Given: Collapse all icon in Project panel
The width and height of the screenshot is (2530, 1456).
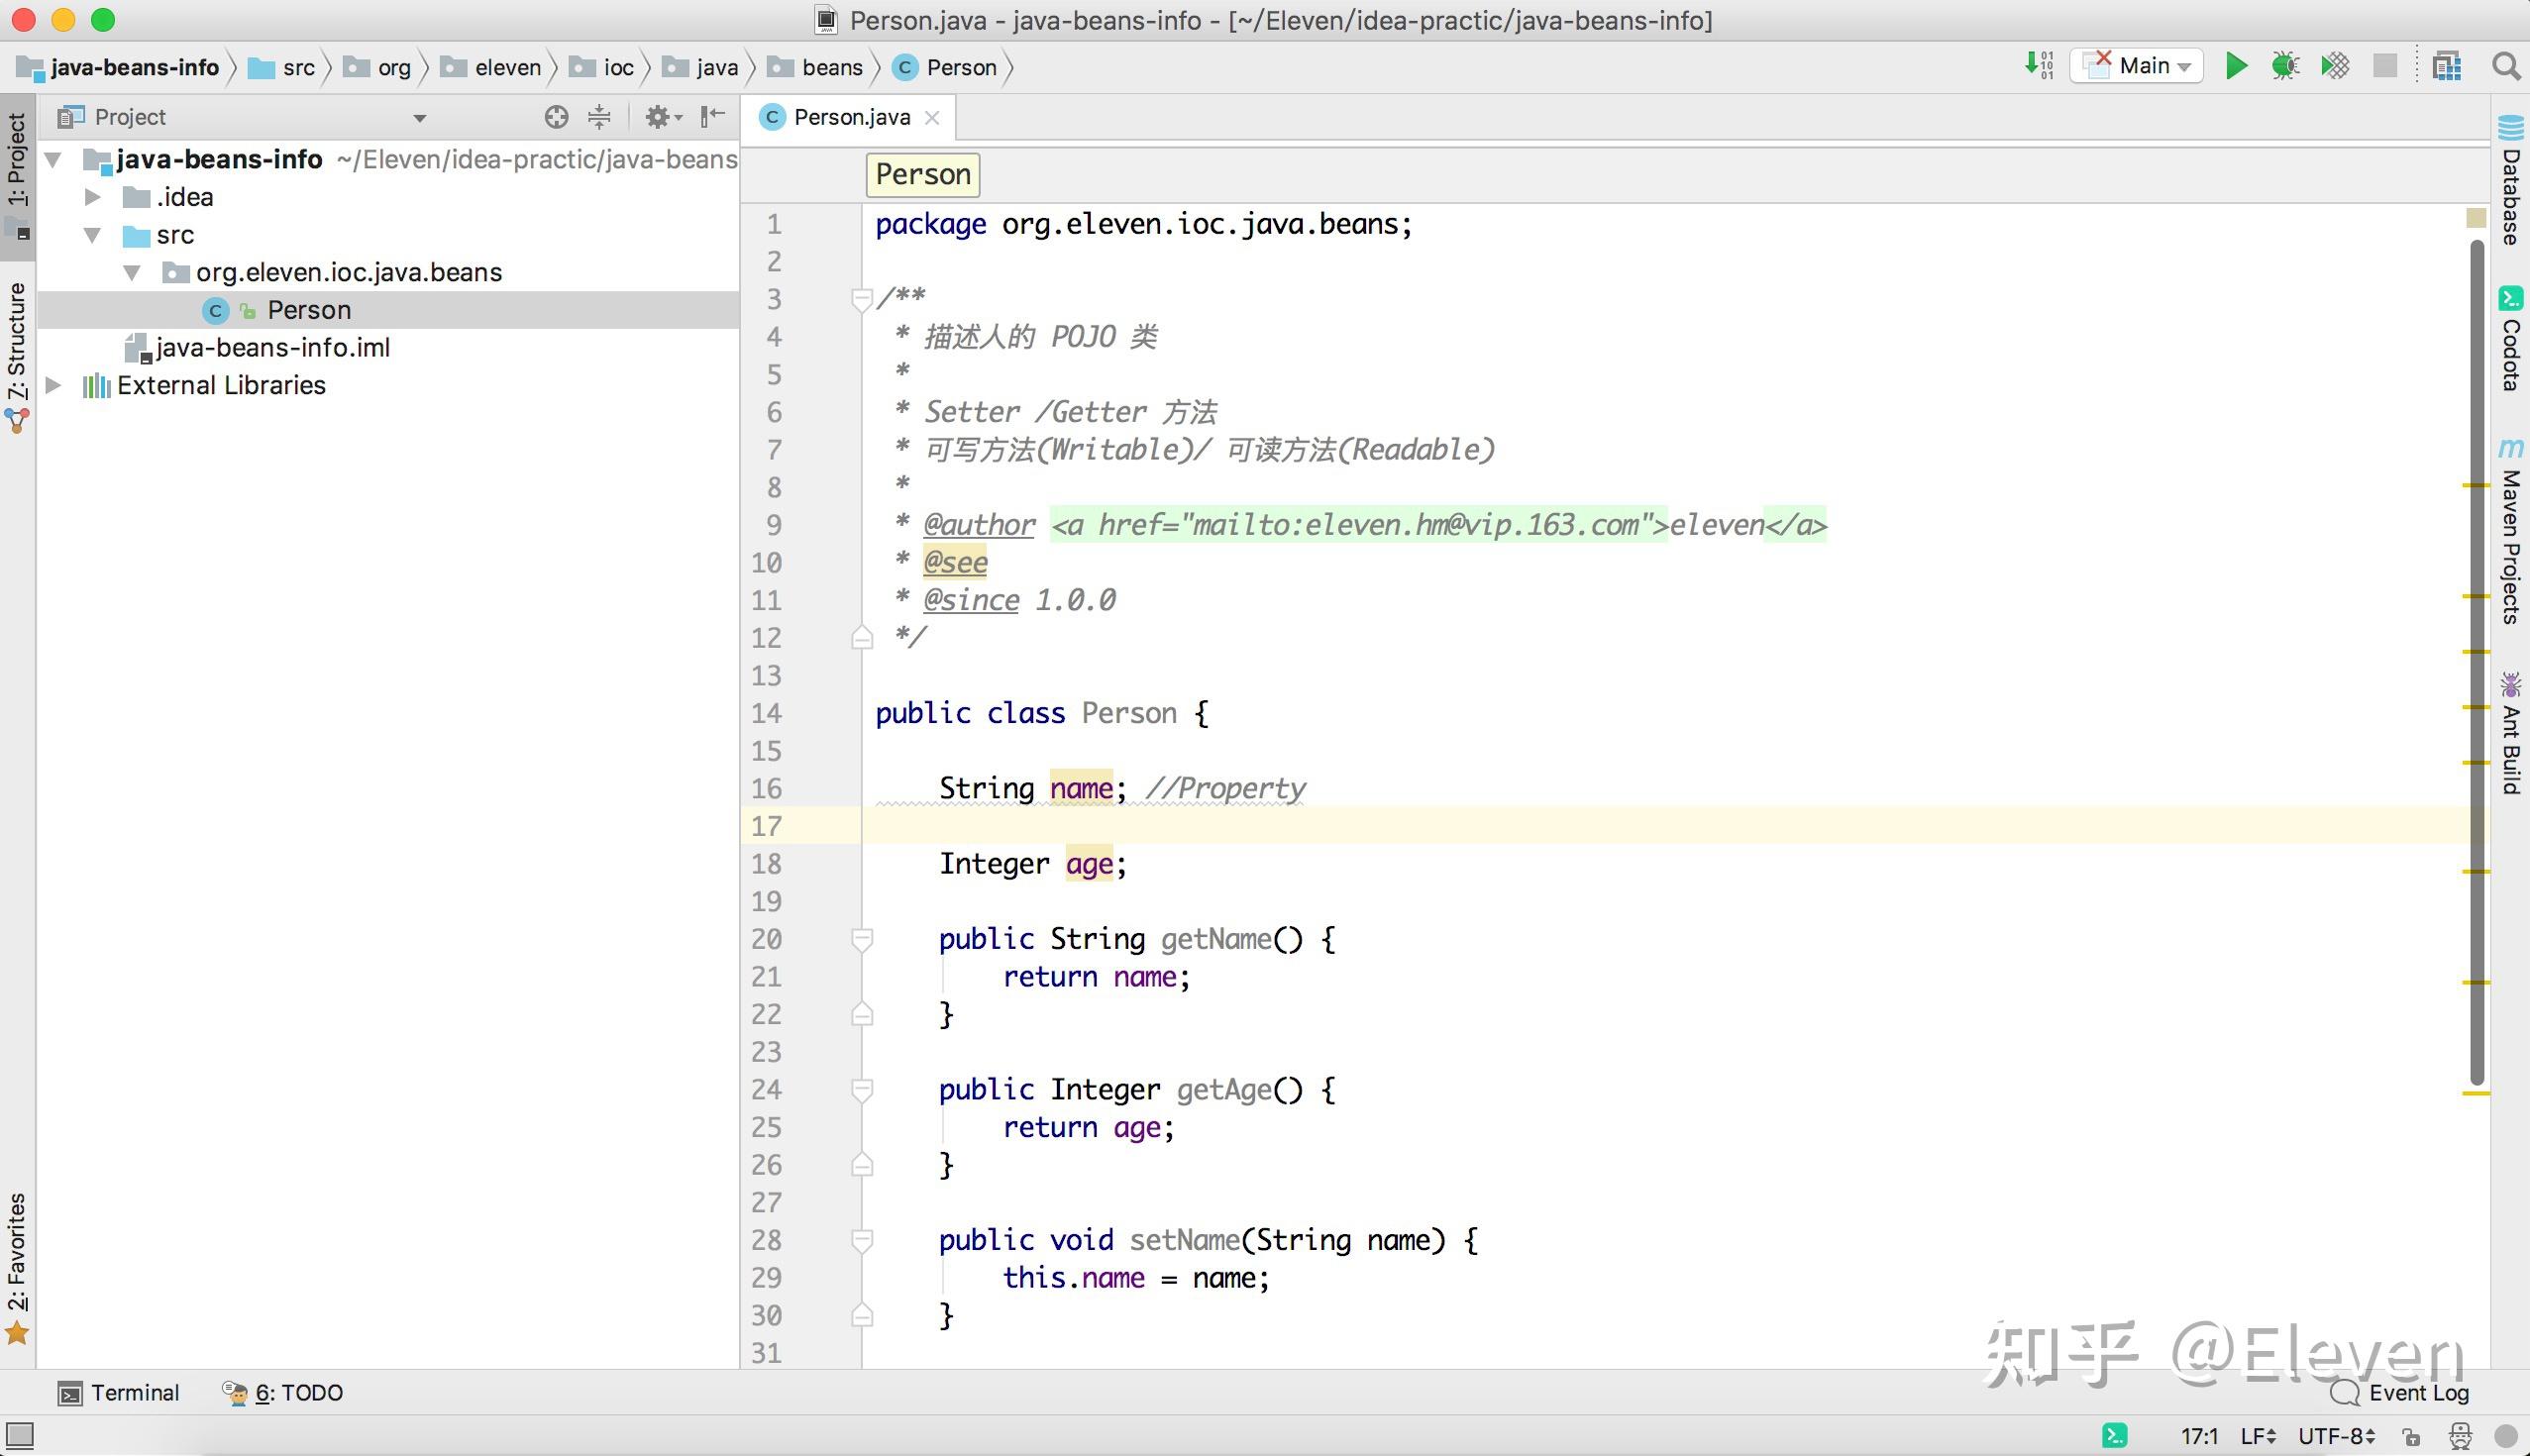Looking at the screenshot, I should tap(599, 117).
